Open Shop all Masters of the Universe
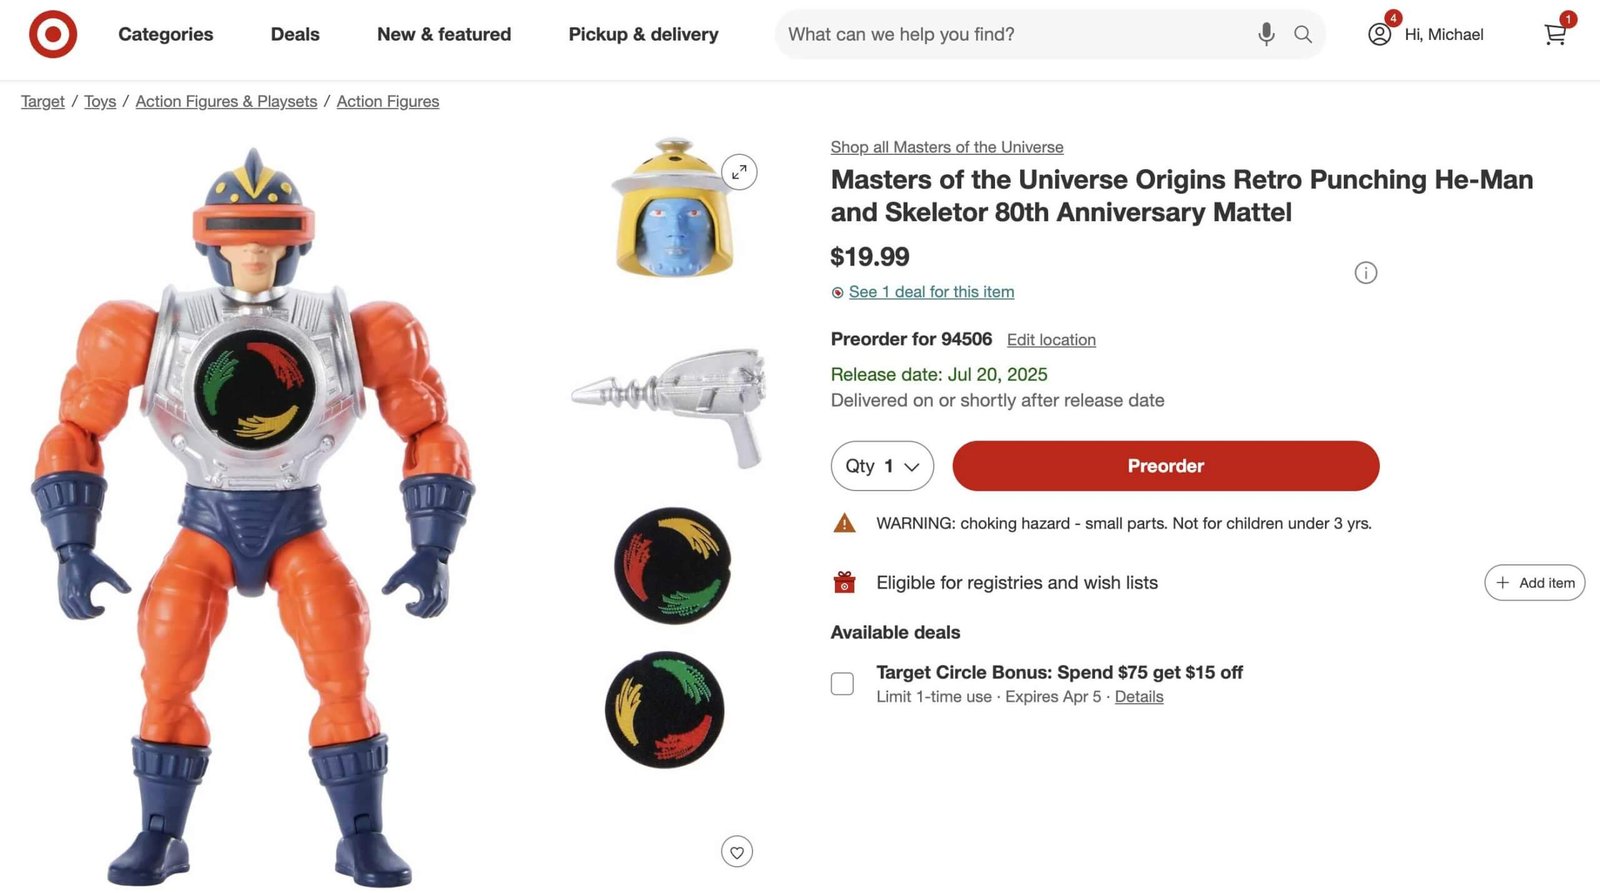The image size is (1600, 893). pyautogui.click(x=946, y=147)
